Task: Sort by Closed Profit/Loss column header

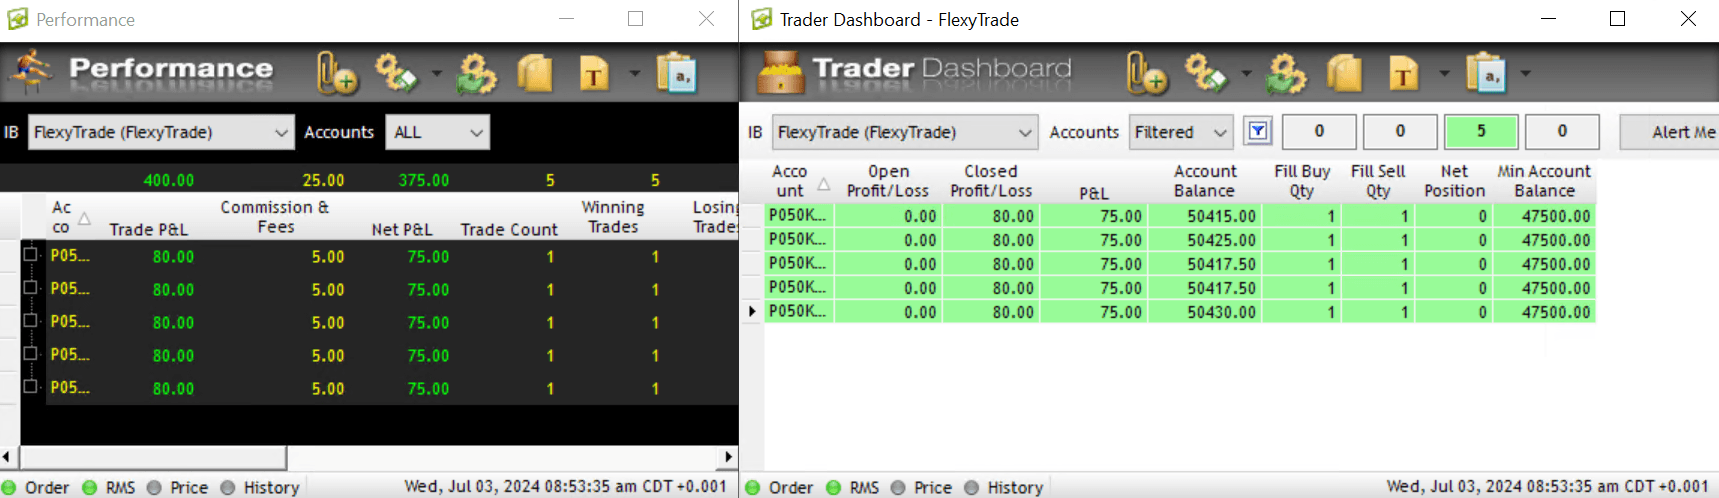Action: tap(991, 181)
